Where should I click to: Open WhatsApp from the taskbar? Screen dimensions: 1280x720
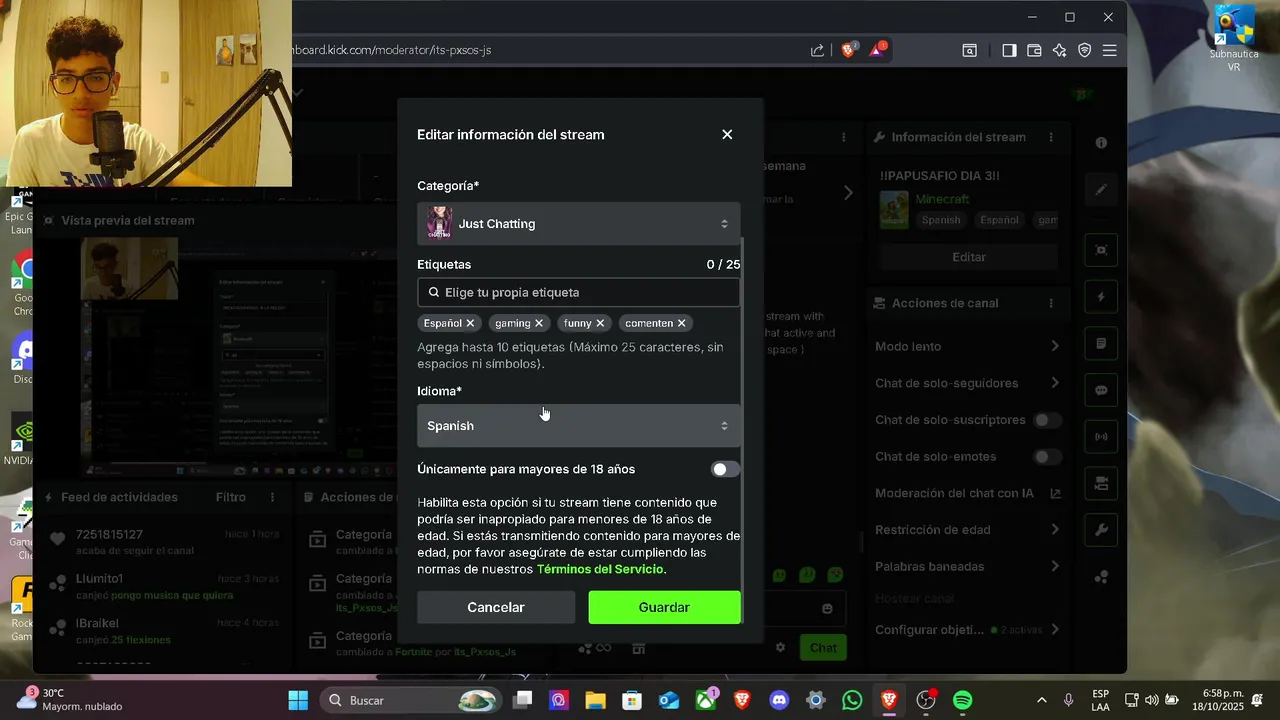point(852,700)
